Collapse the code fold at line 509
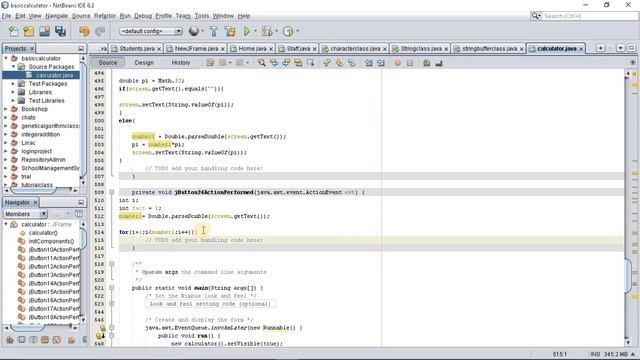The image size is (640, 360). coord(111,192)
